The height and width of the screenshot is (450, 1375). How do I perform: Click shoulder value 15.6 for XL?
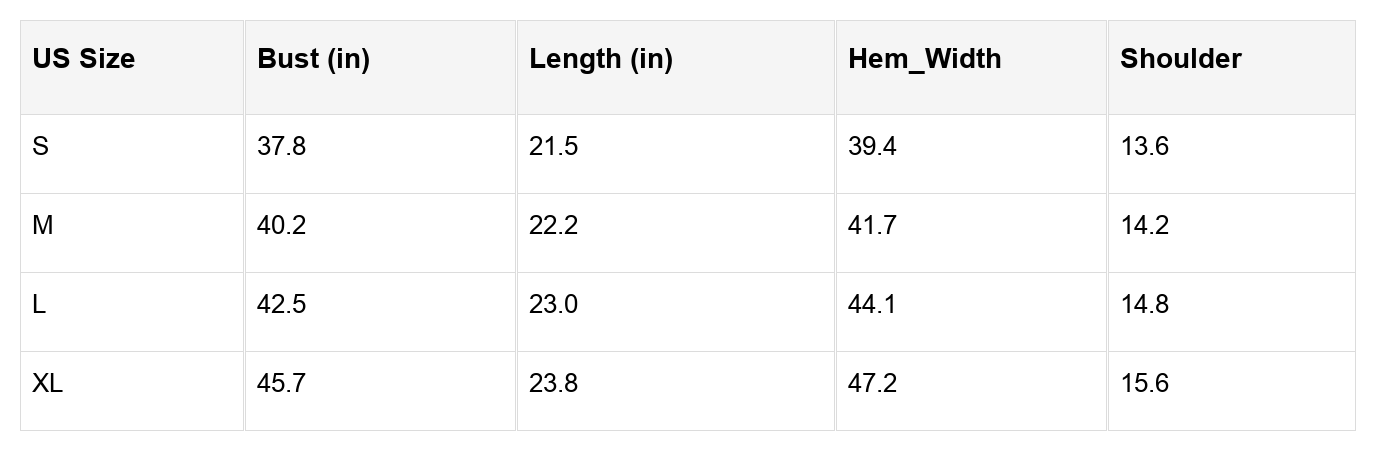pyautogui.click(x=1144, y=384)
